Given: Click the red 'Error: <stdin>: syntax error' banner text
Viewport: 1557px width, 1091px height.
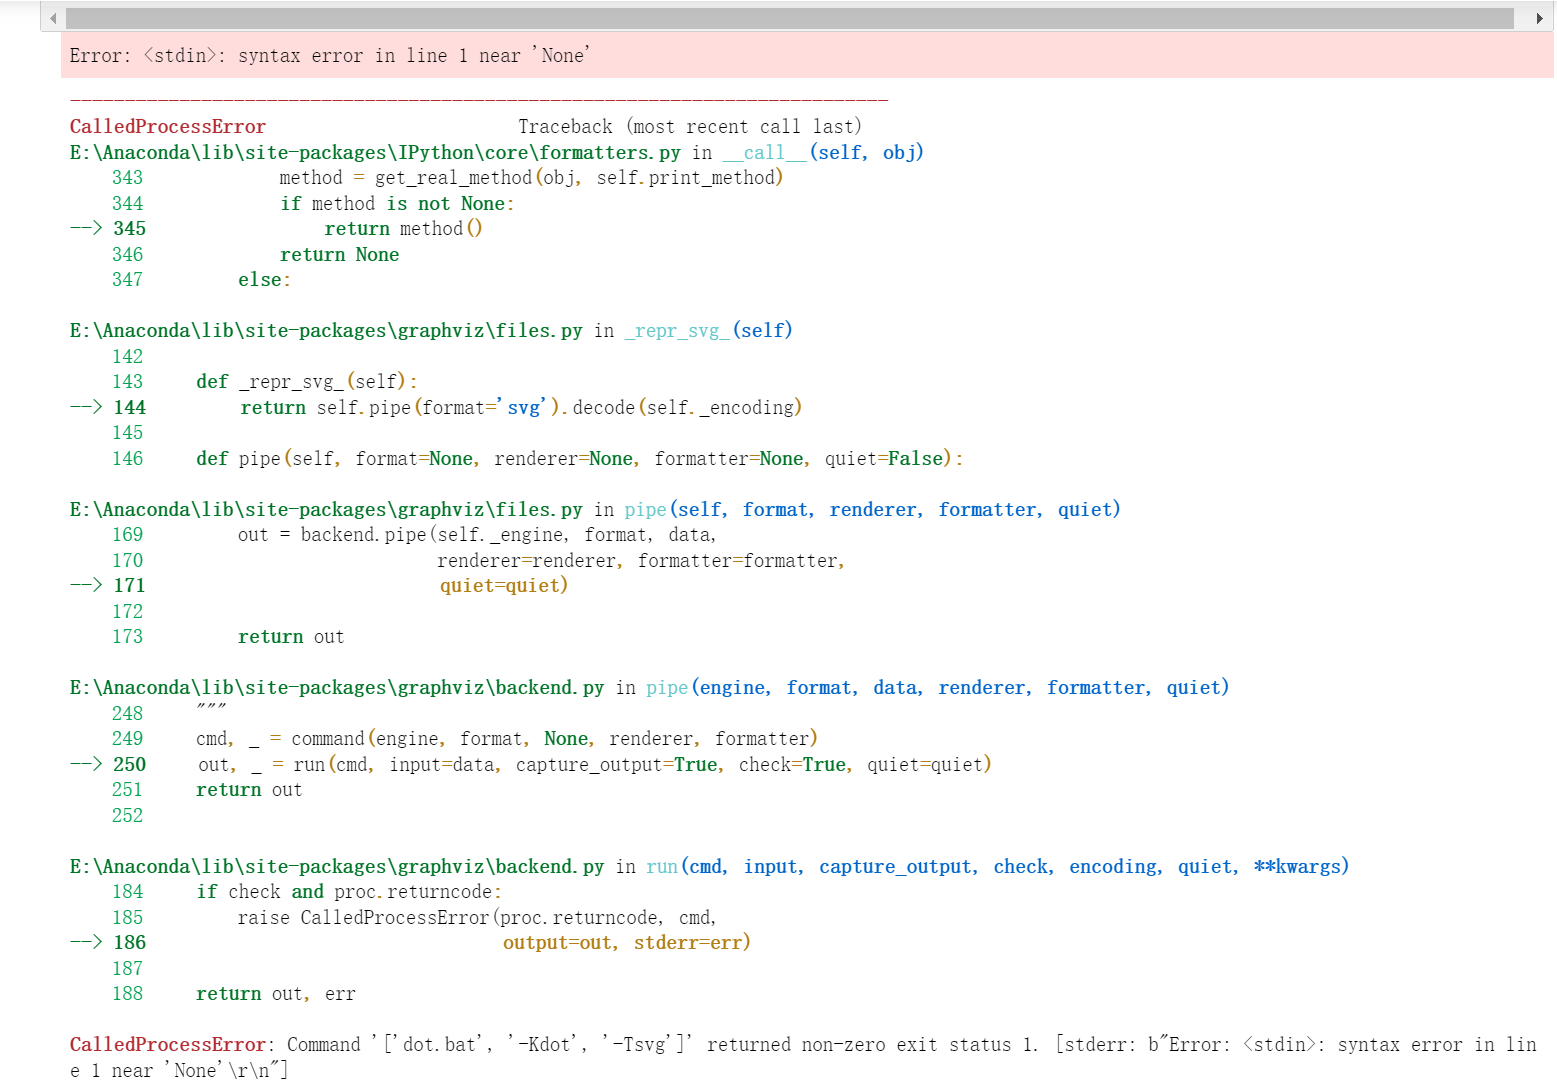Looking at the screenshot, I should point(330,56).
